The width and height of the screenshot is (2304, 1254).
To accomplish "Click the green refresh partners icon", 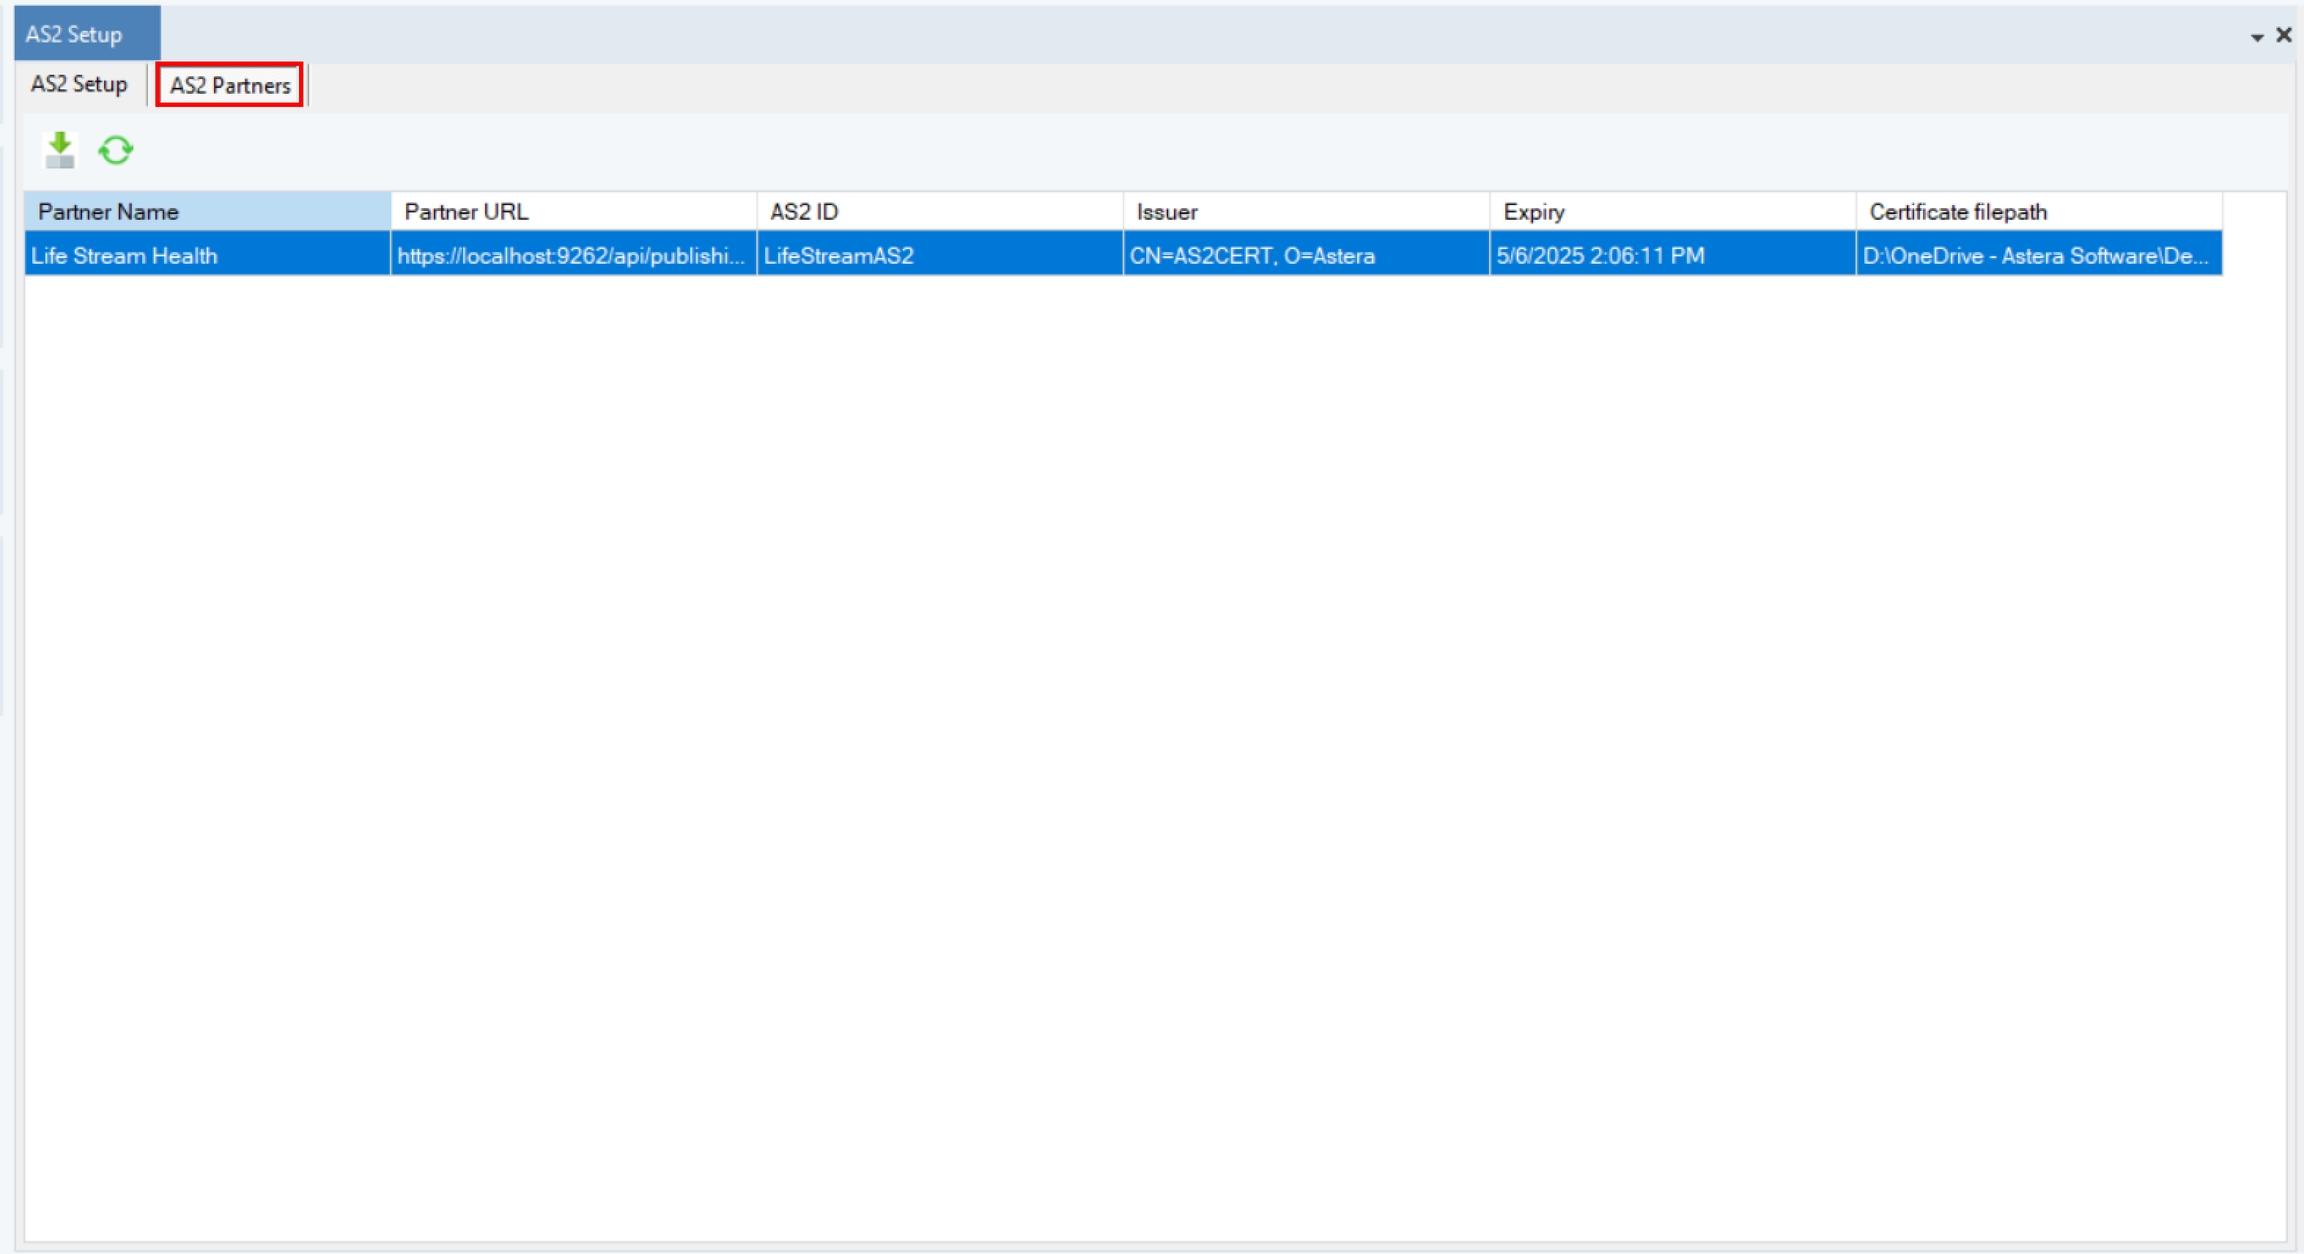I will point(116,150).
